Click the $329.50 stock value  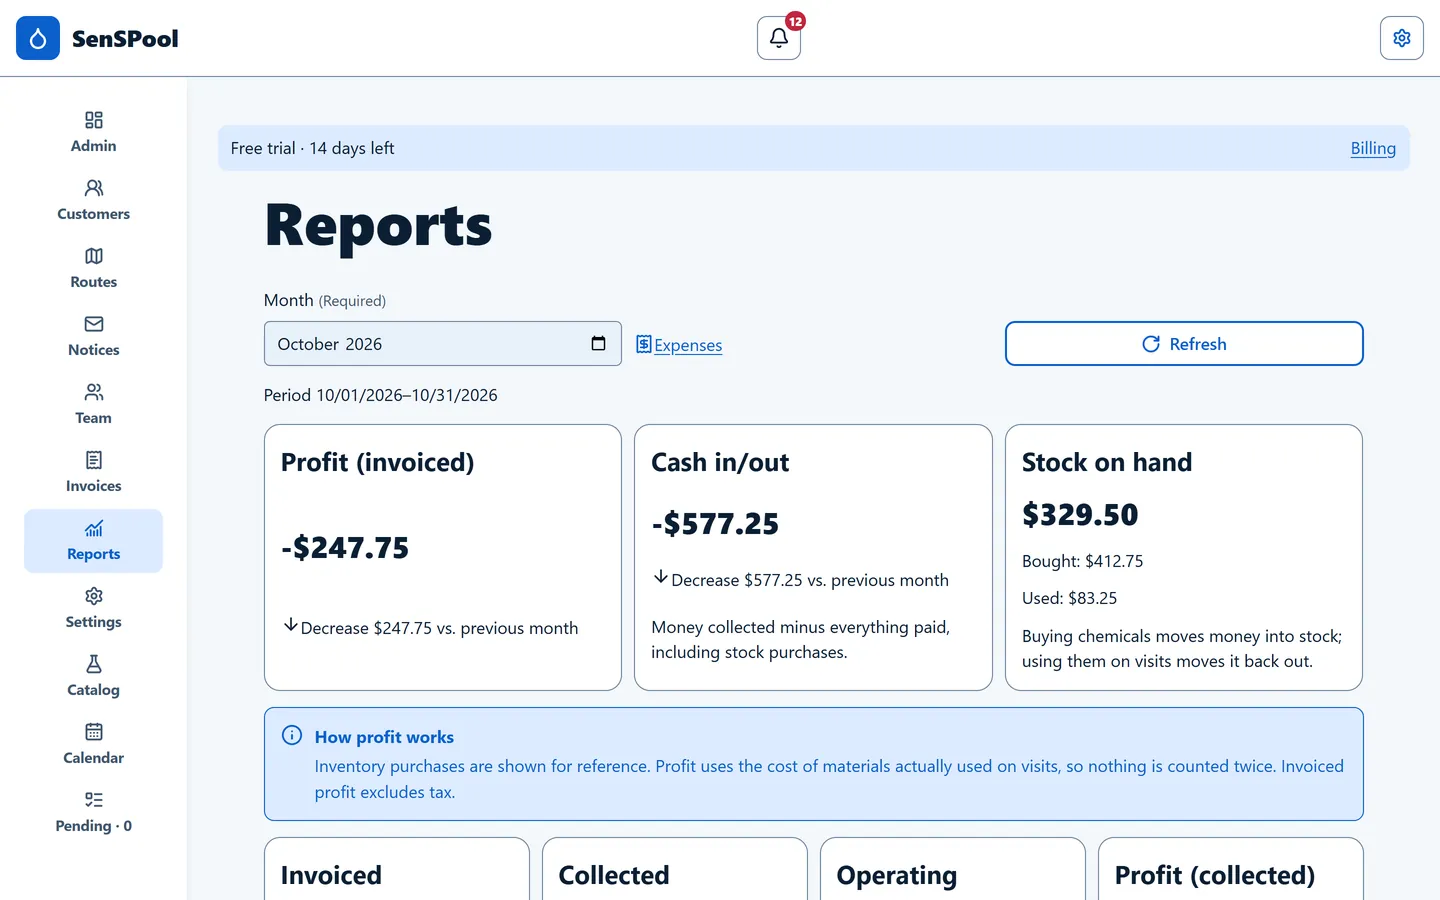coord(1080,515)
